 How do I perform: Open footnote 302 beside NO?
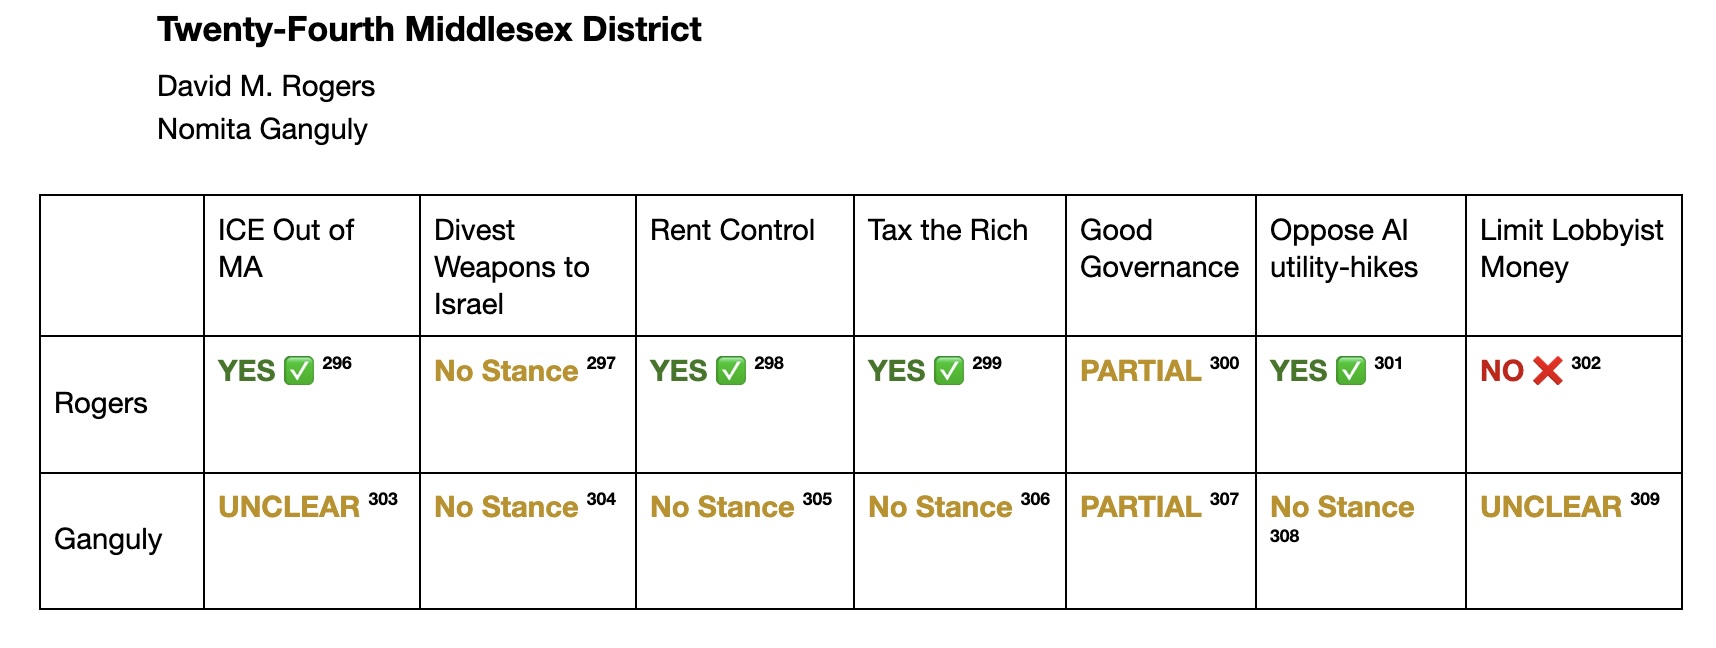point(1586,363)
